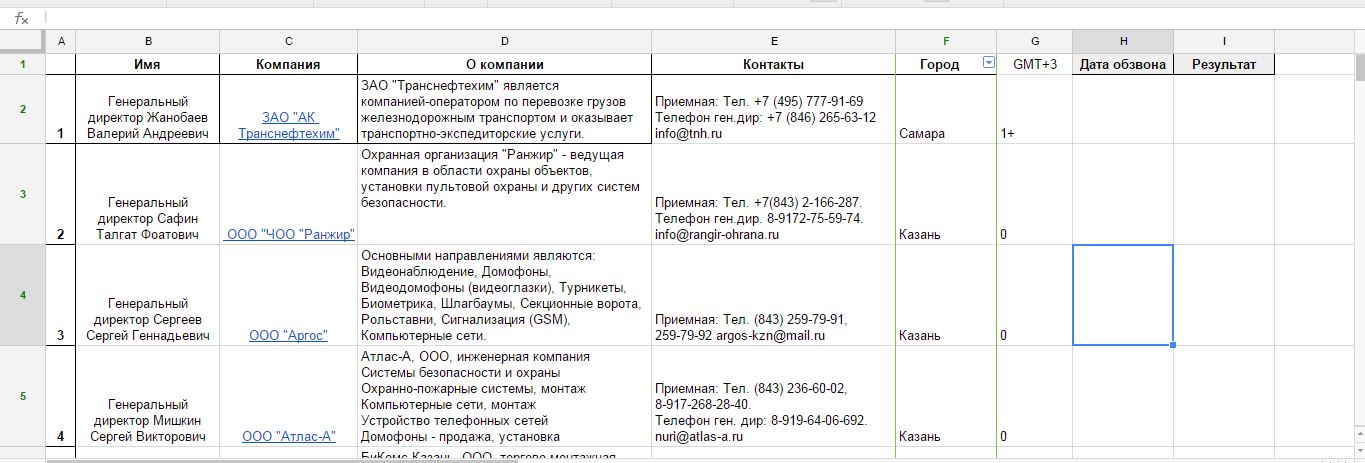Screen dimensions: 1365x463
Task: Select the Транснефтехим company description cell
Action: tap(504, 109)
